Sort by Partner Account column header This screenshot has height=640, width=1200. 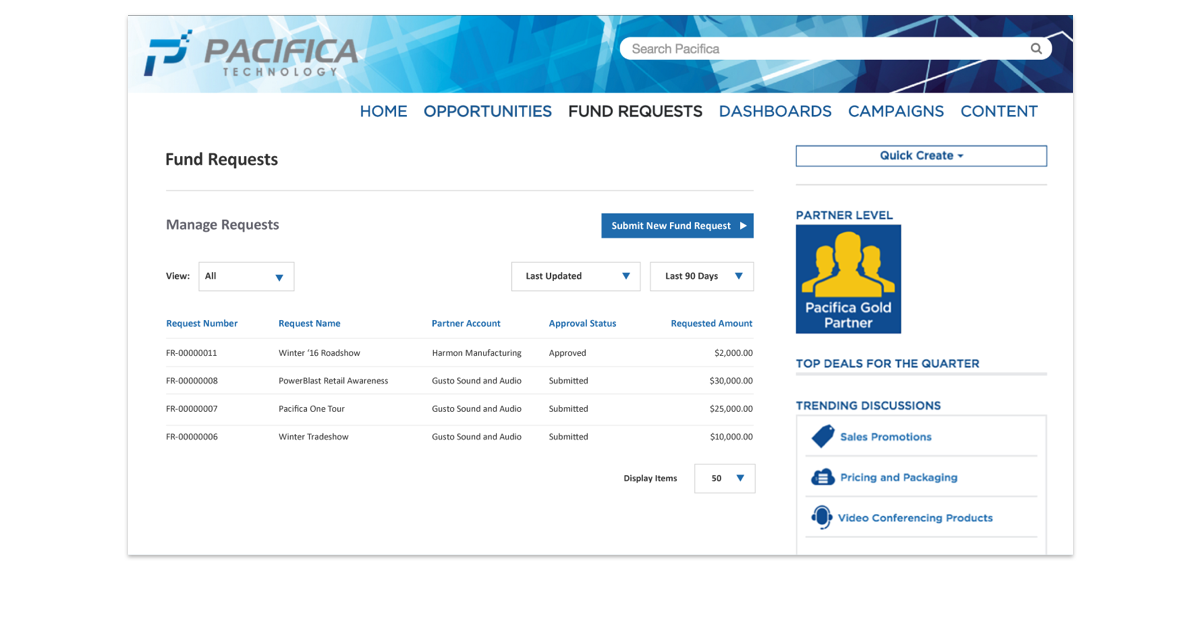click(x=466, y=323)
